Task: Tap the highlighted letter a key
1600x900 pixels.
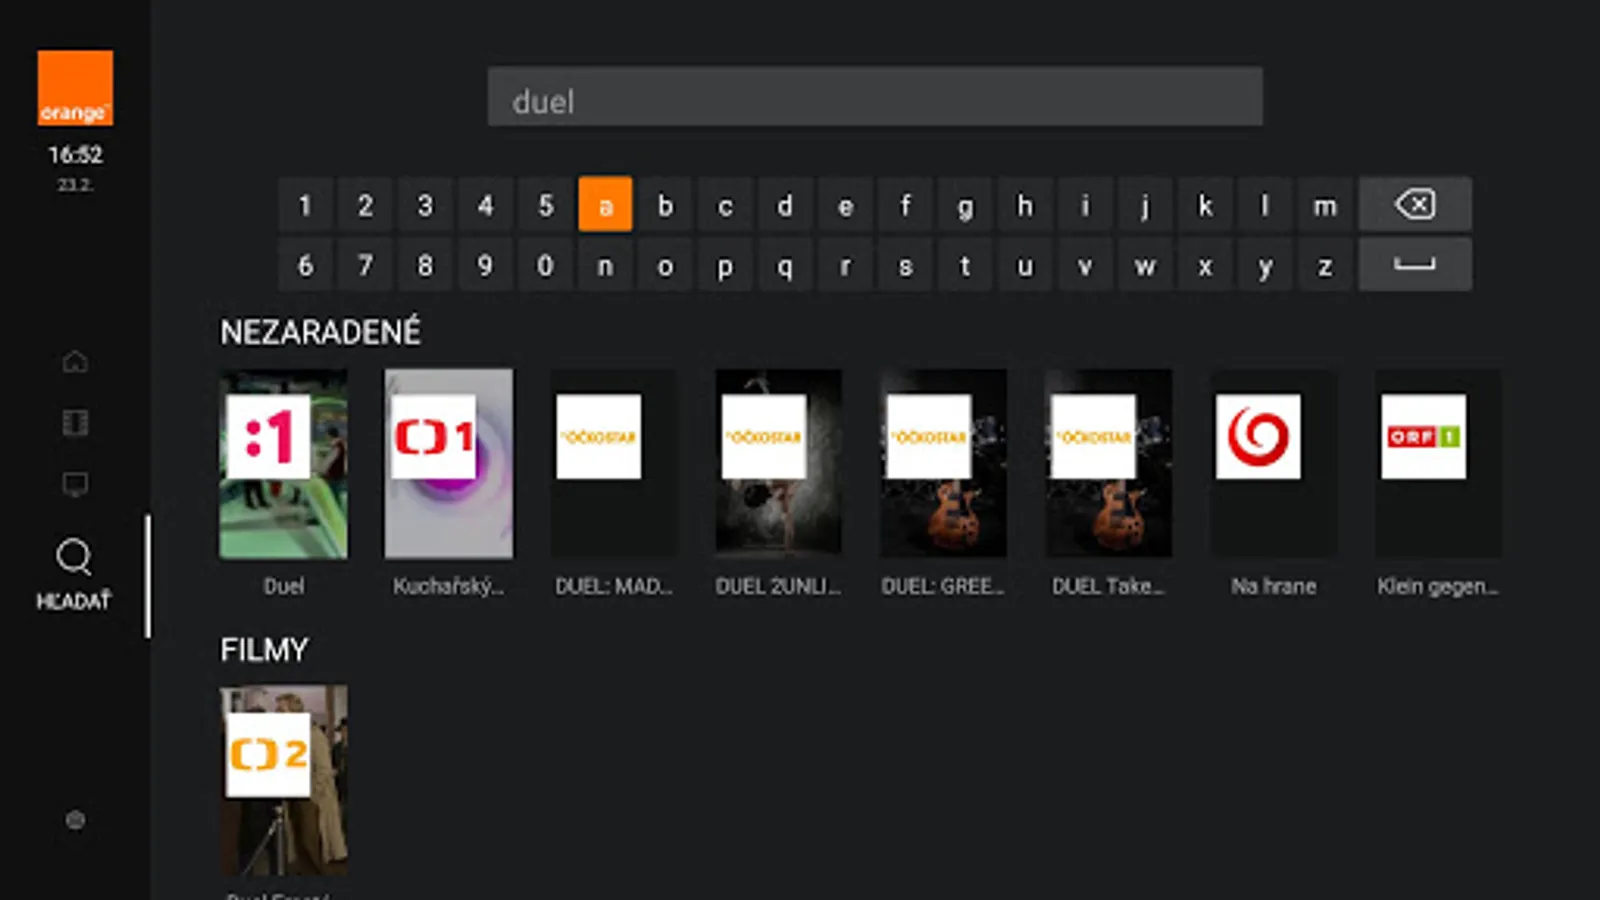Action: pos(605,205)
